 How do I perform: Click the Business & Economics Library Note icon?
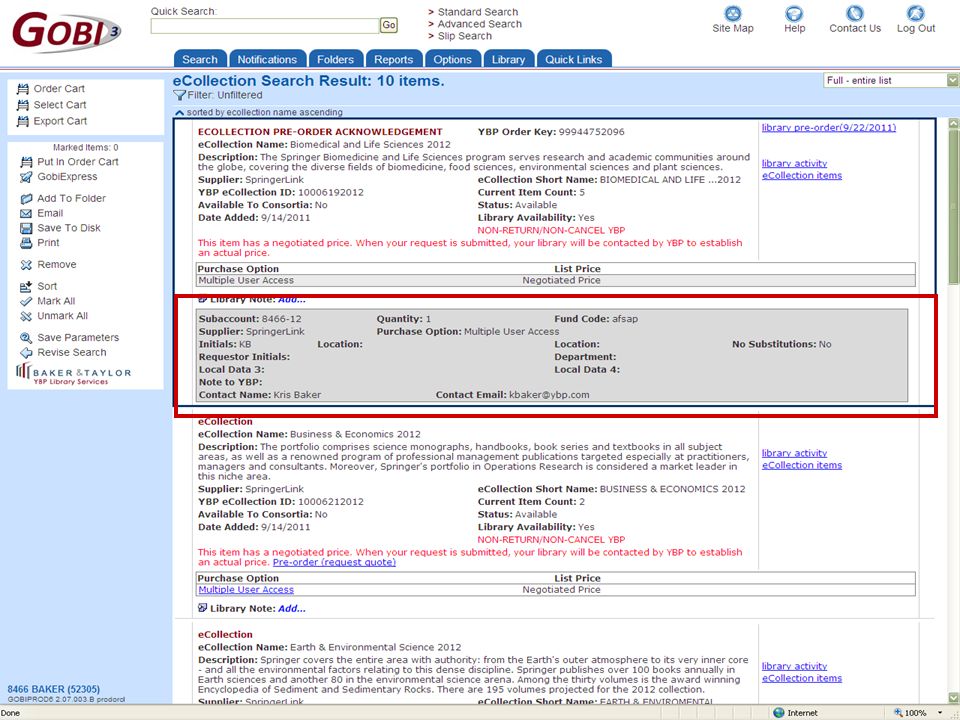tap(203, 608)
